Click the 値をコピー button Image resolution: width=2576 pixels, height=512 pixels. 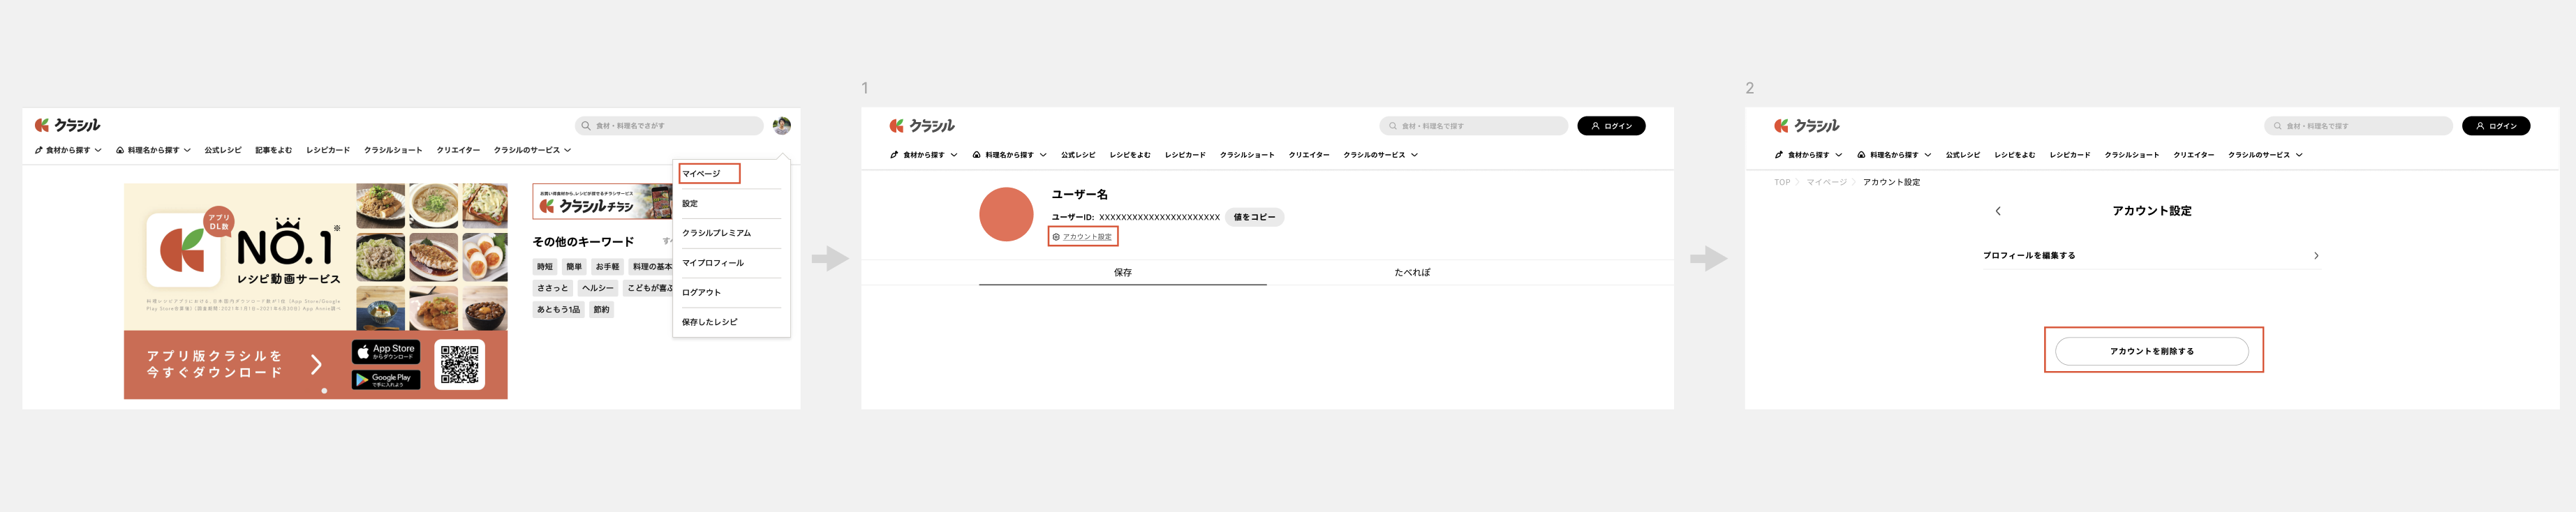coord(1254,217)
